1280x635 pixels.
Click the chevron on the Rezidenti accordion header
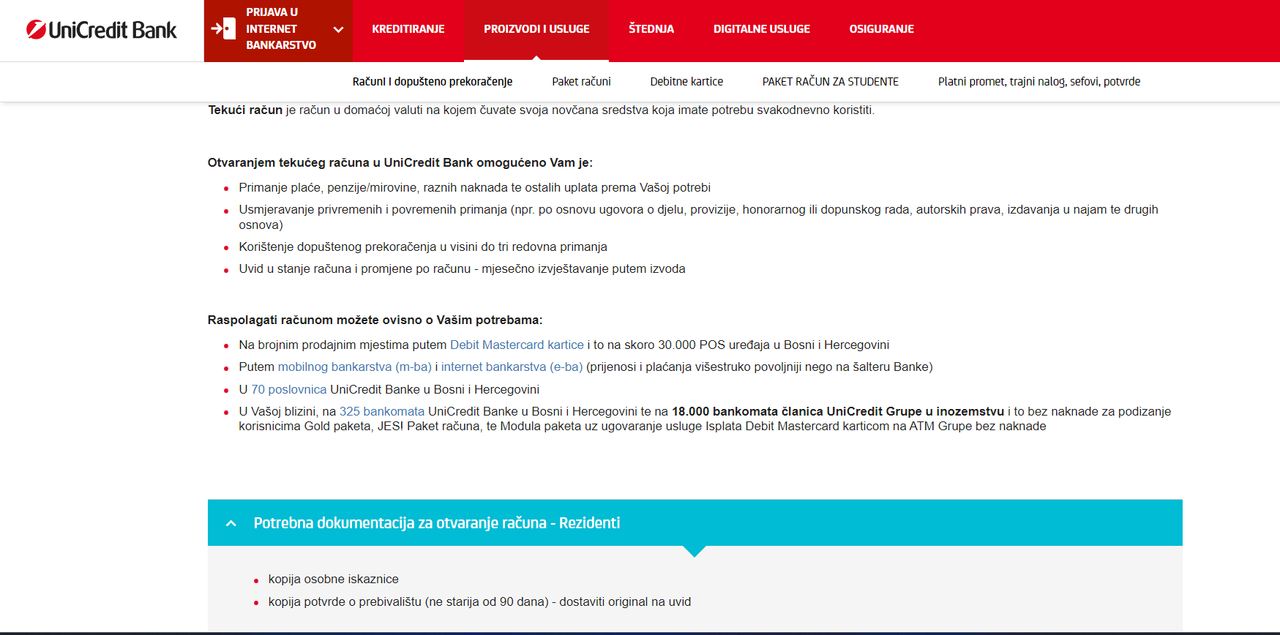coord(231,523)
